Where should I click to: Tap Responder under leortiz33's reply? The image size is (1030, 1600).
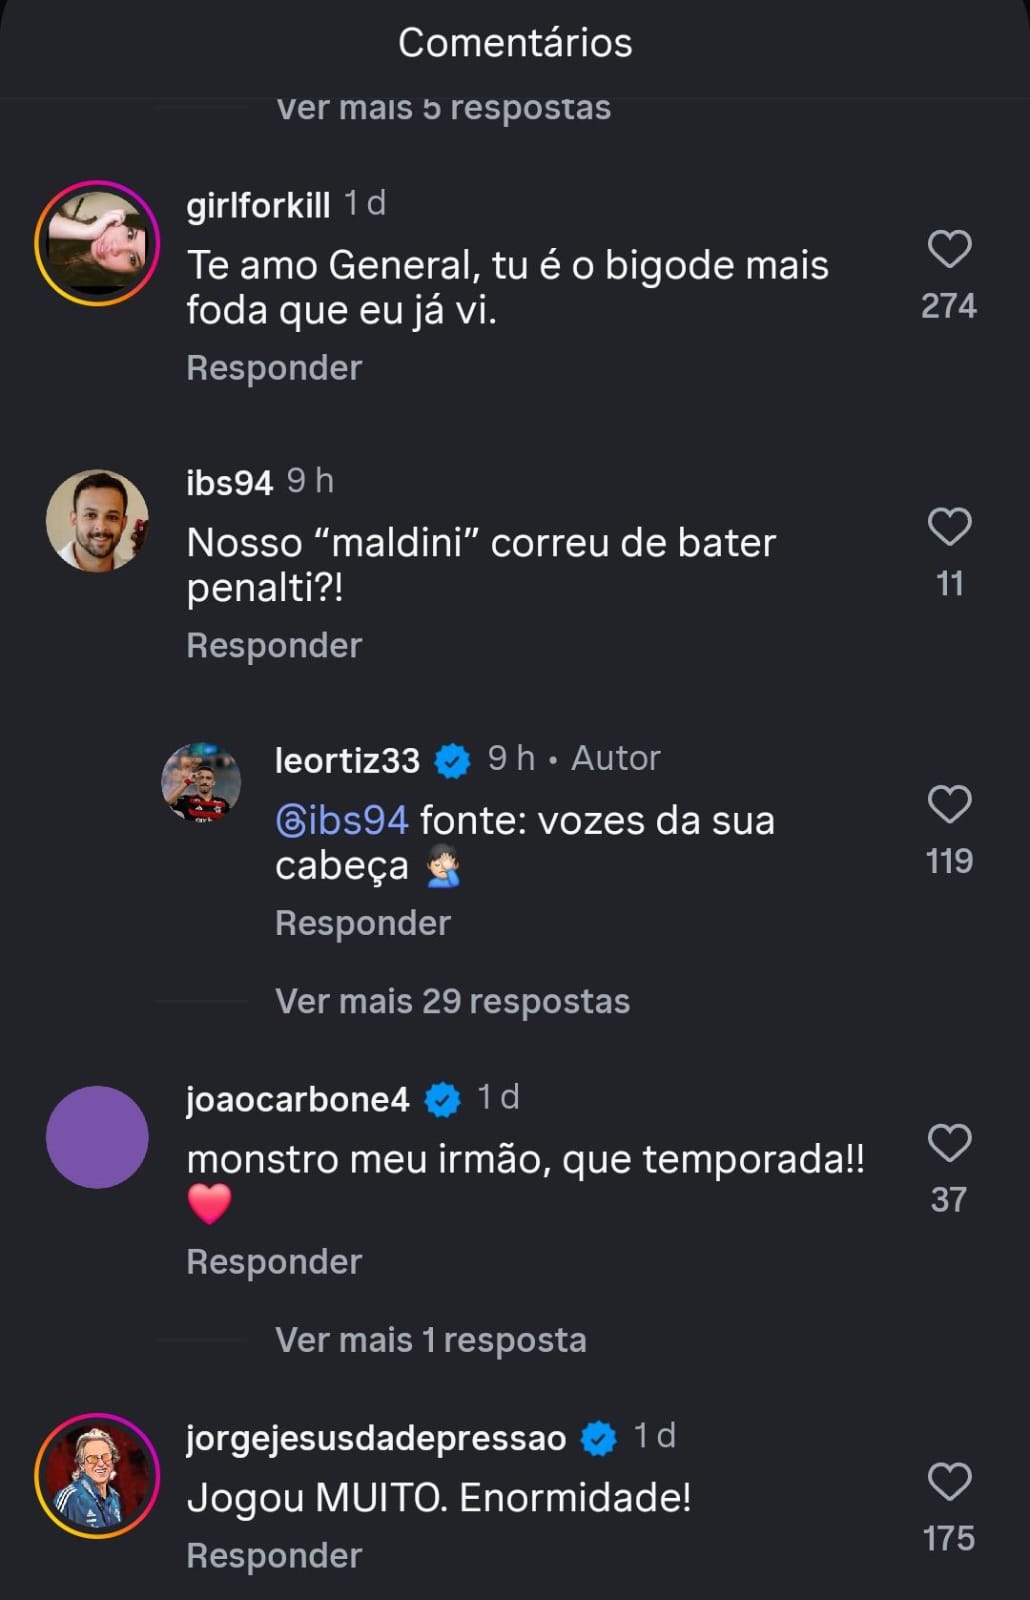[x=362, y=923]
